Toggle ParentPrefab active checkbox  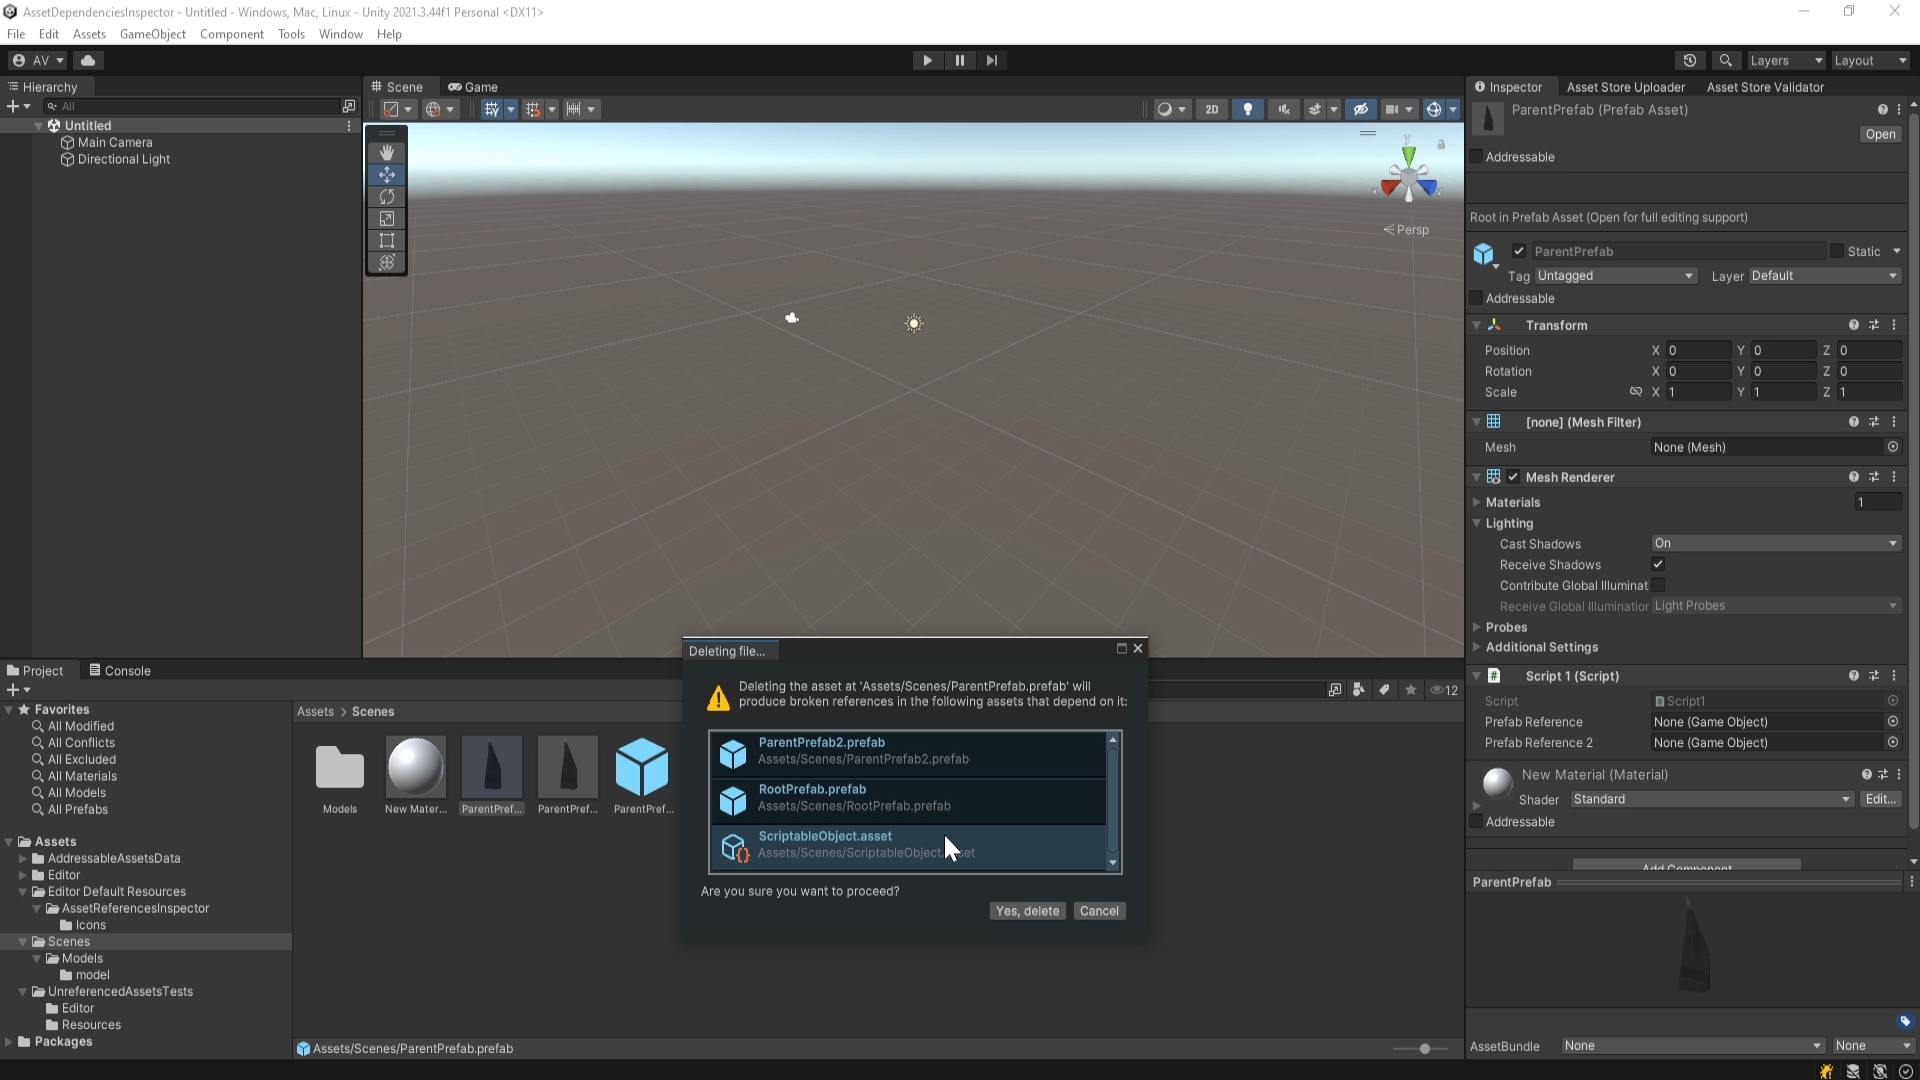[x=1519, y=251]
